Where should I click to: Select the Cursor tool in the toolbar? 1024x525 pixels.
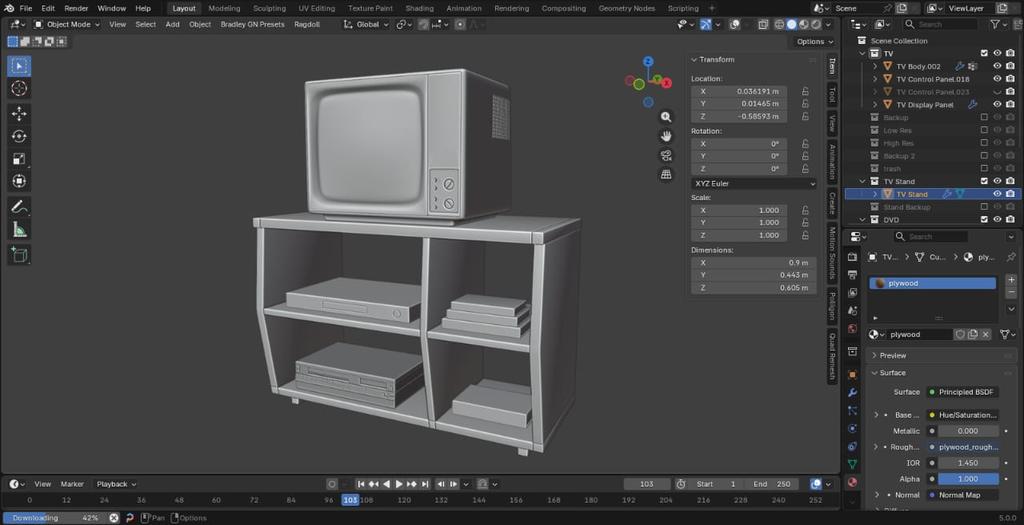[19, 88]
